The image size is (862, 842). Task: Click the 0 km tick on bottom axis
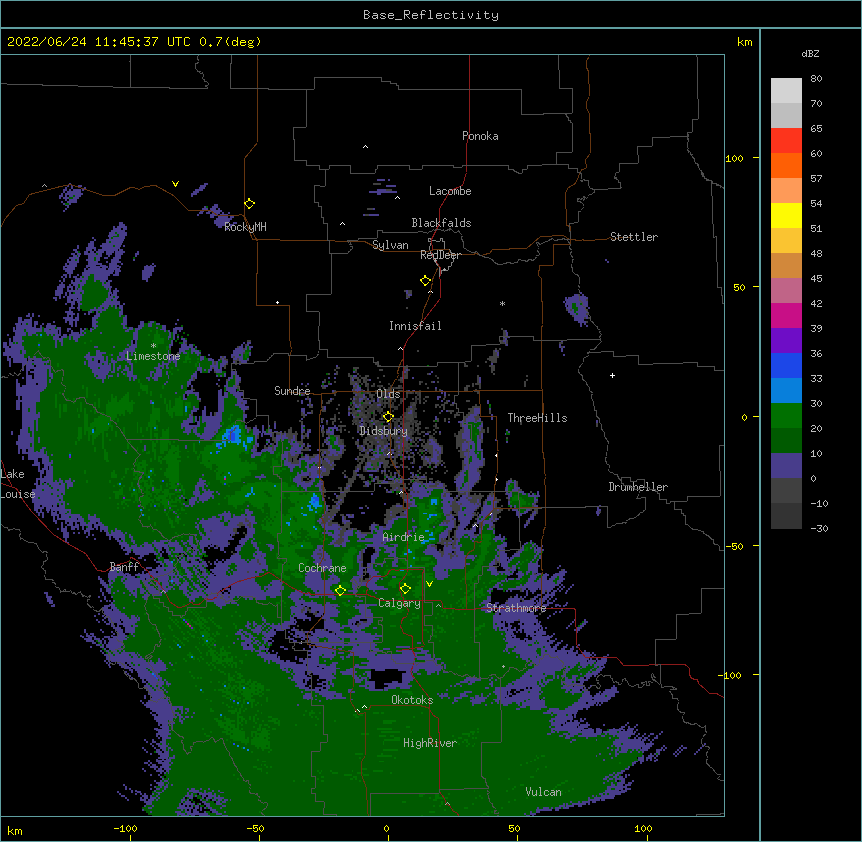(x=386, y=828)
